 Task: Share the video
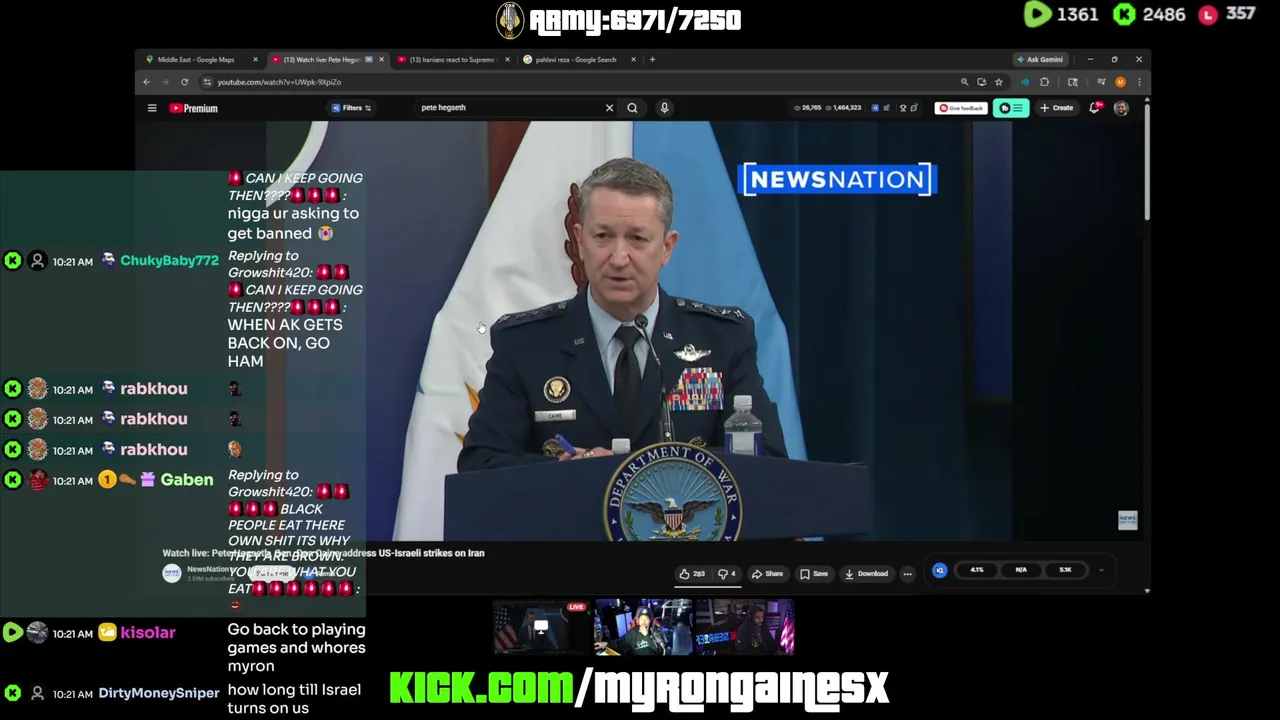click(767, 574)
